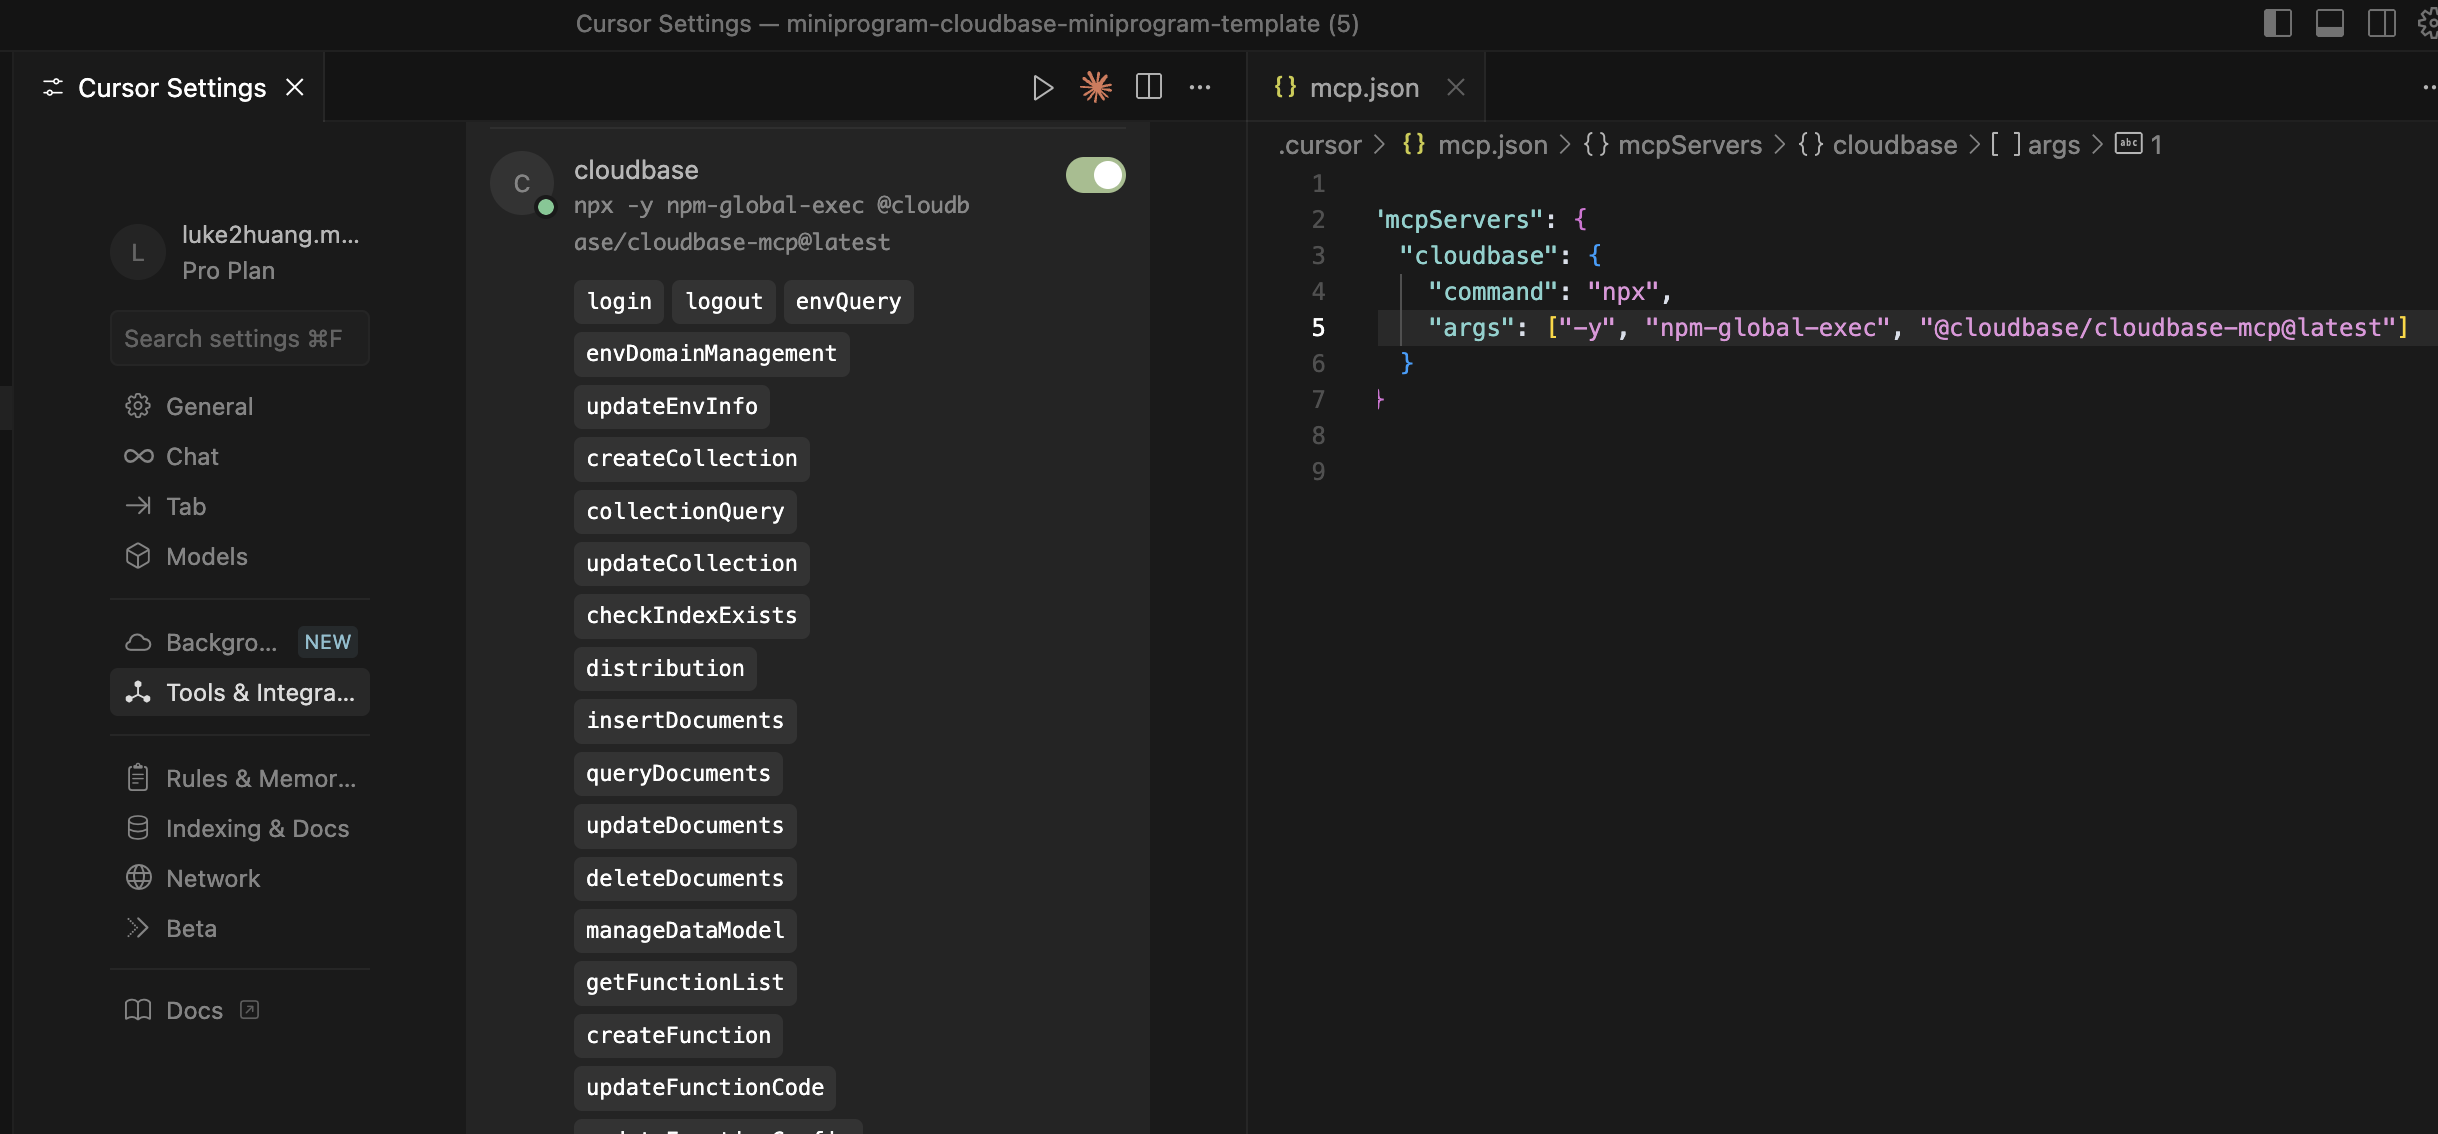Click the insertDocuments tool chip
Screen dimensions: 2438x1134
click(685, 721)
